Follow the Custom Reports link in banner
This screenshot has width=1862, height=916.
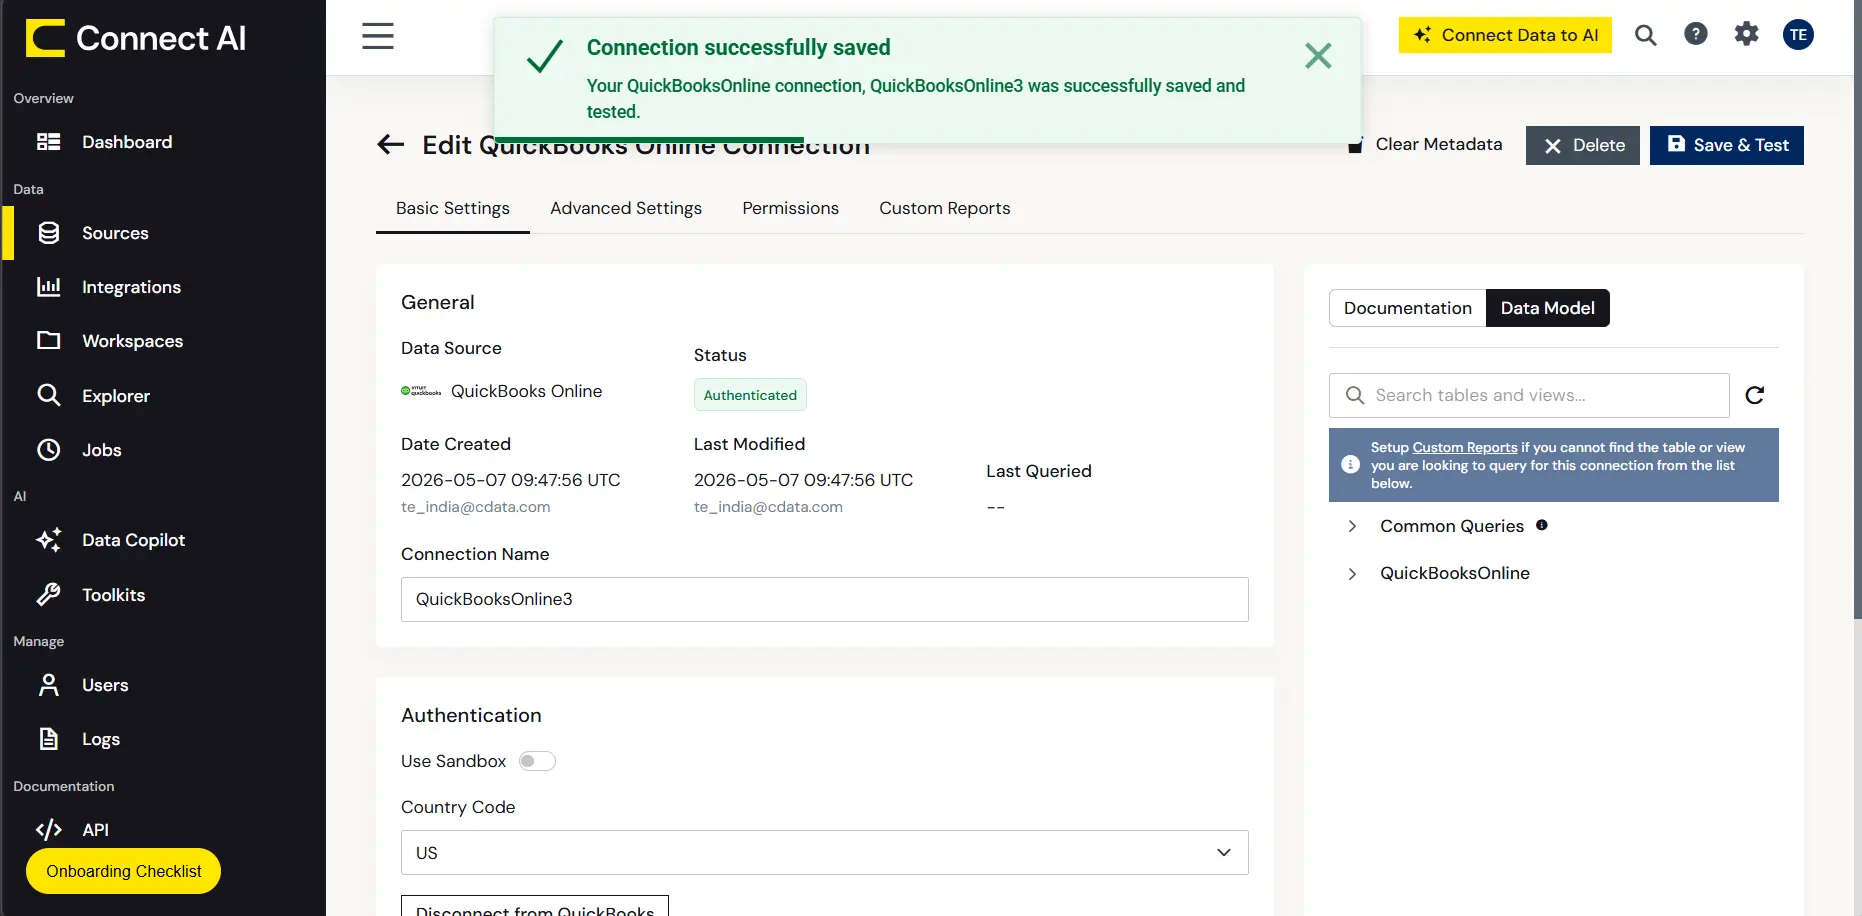tap(1465, 447)
